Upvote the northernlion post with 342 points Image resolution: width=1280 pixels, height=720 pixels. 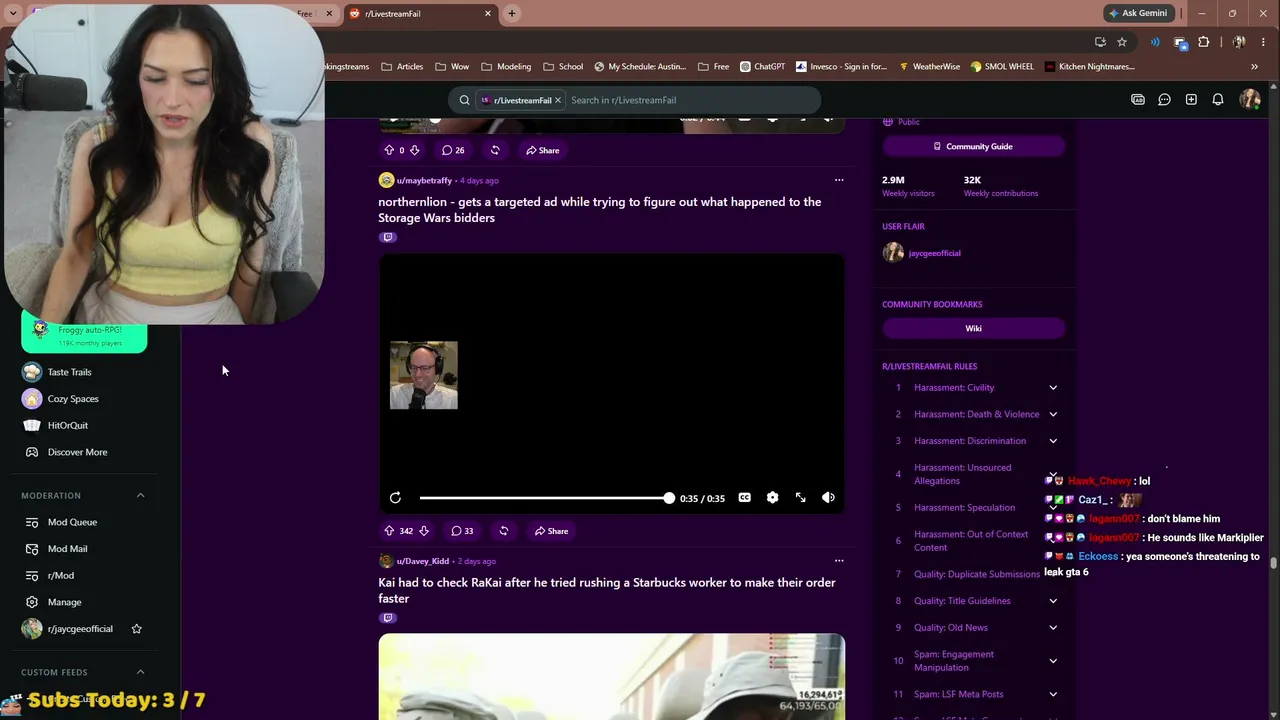pos(389,531)
